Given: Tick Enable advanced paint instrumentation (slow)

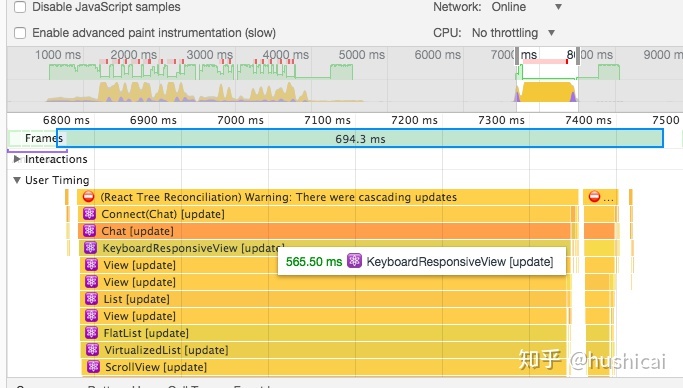Looking at the screenshot, I should [20, 33].
